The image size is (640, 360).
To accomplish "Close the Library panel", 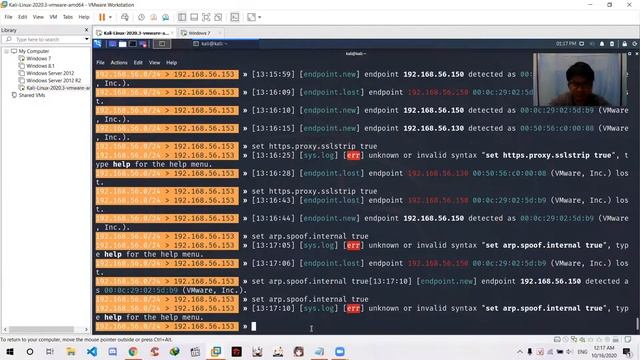I will point(86,30).
